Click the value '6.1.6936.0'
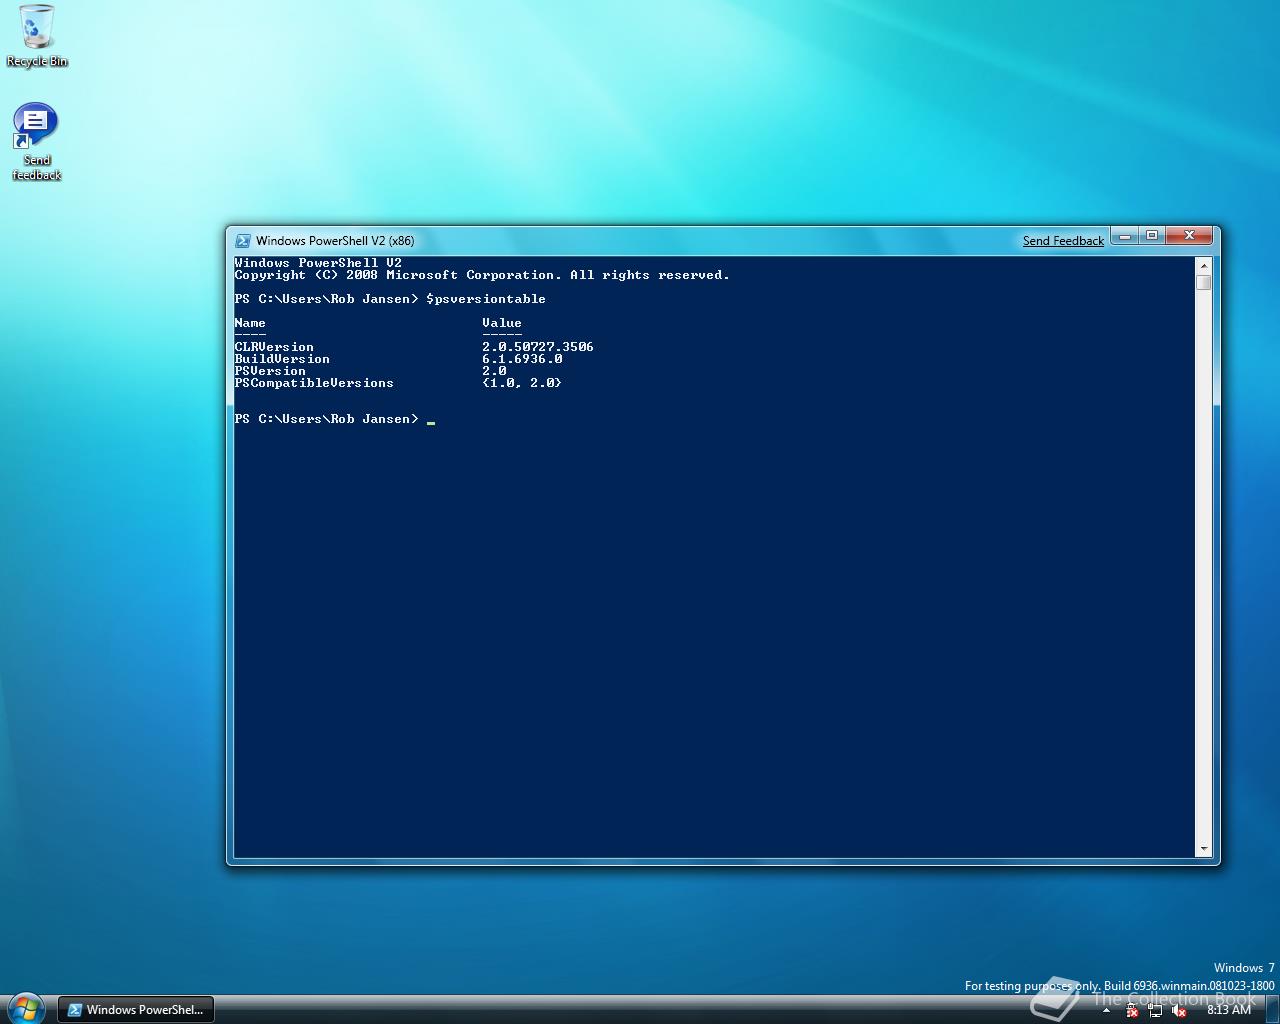 point(522,359)
